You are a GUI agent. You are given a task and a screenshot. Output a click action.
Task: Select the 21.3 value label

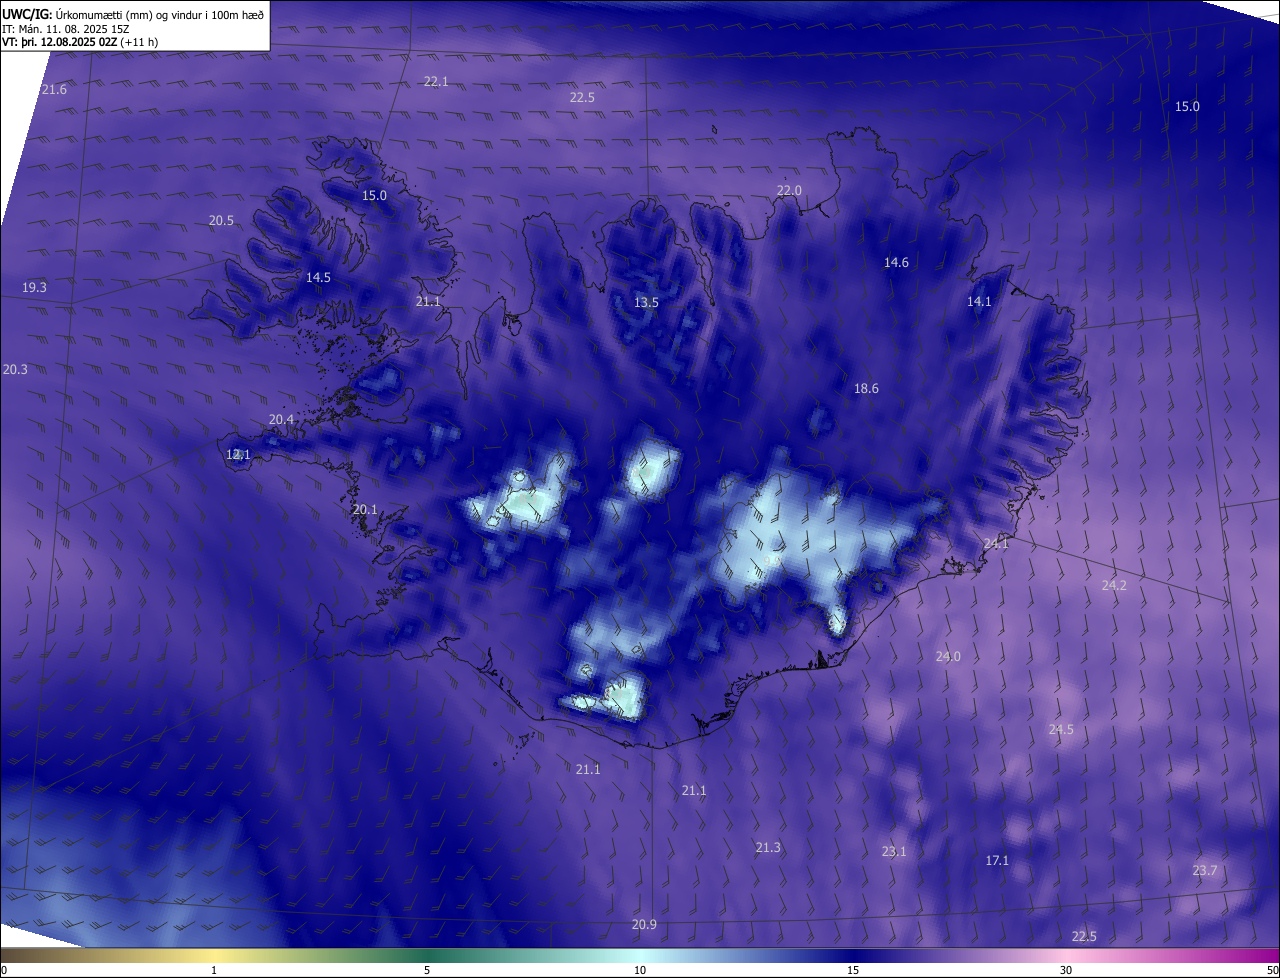click(768, 848)
